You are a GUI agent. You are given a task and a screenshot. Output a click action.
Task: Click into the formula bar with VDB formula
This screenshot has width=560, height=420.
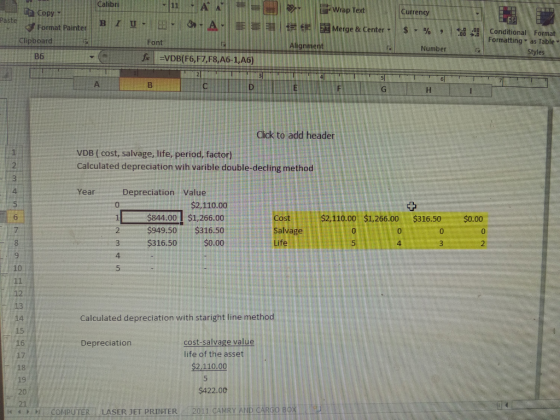(x=355, y=60)
